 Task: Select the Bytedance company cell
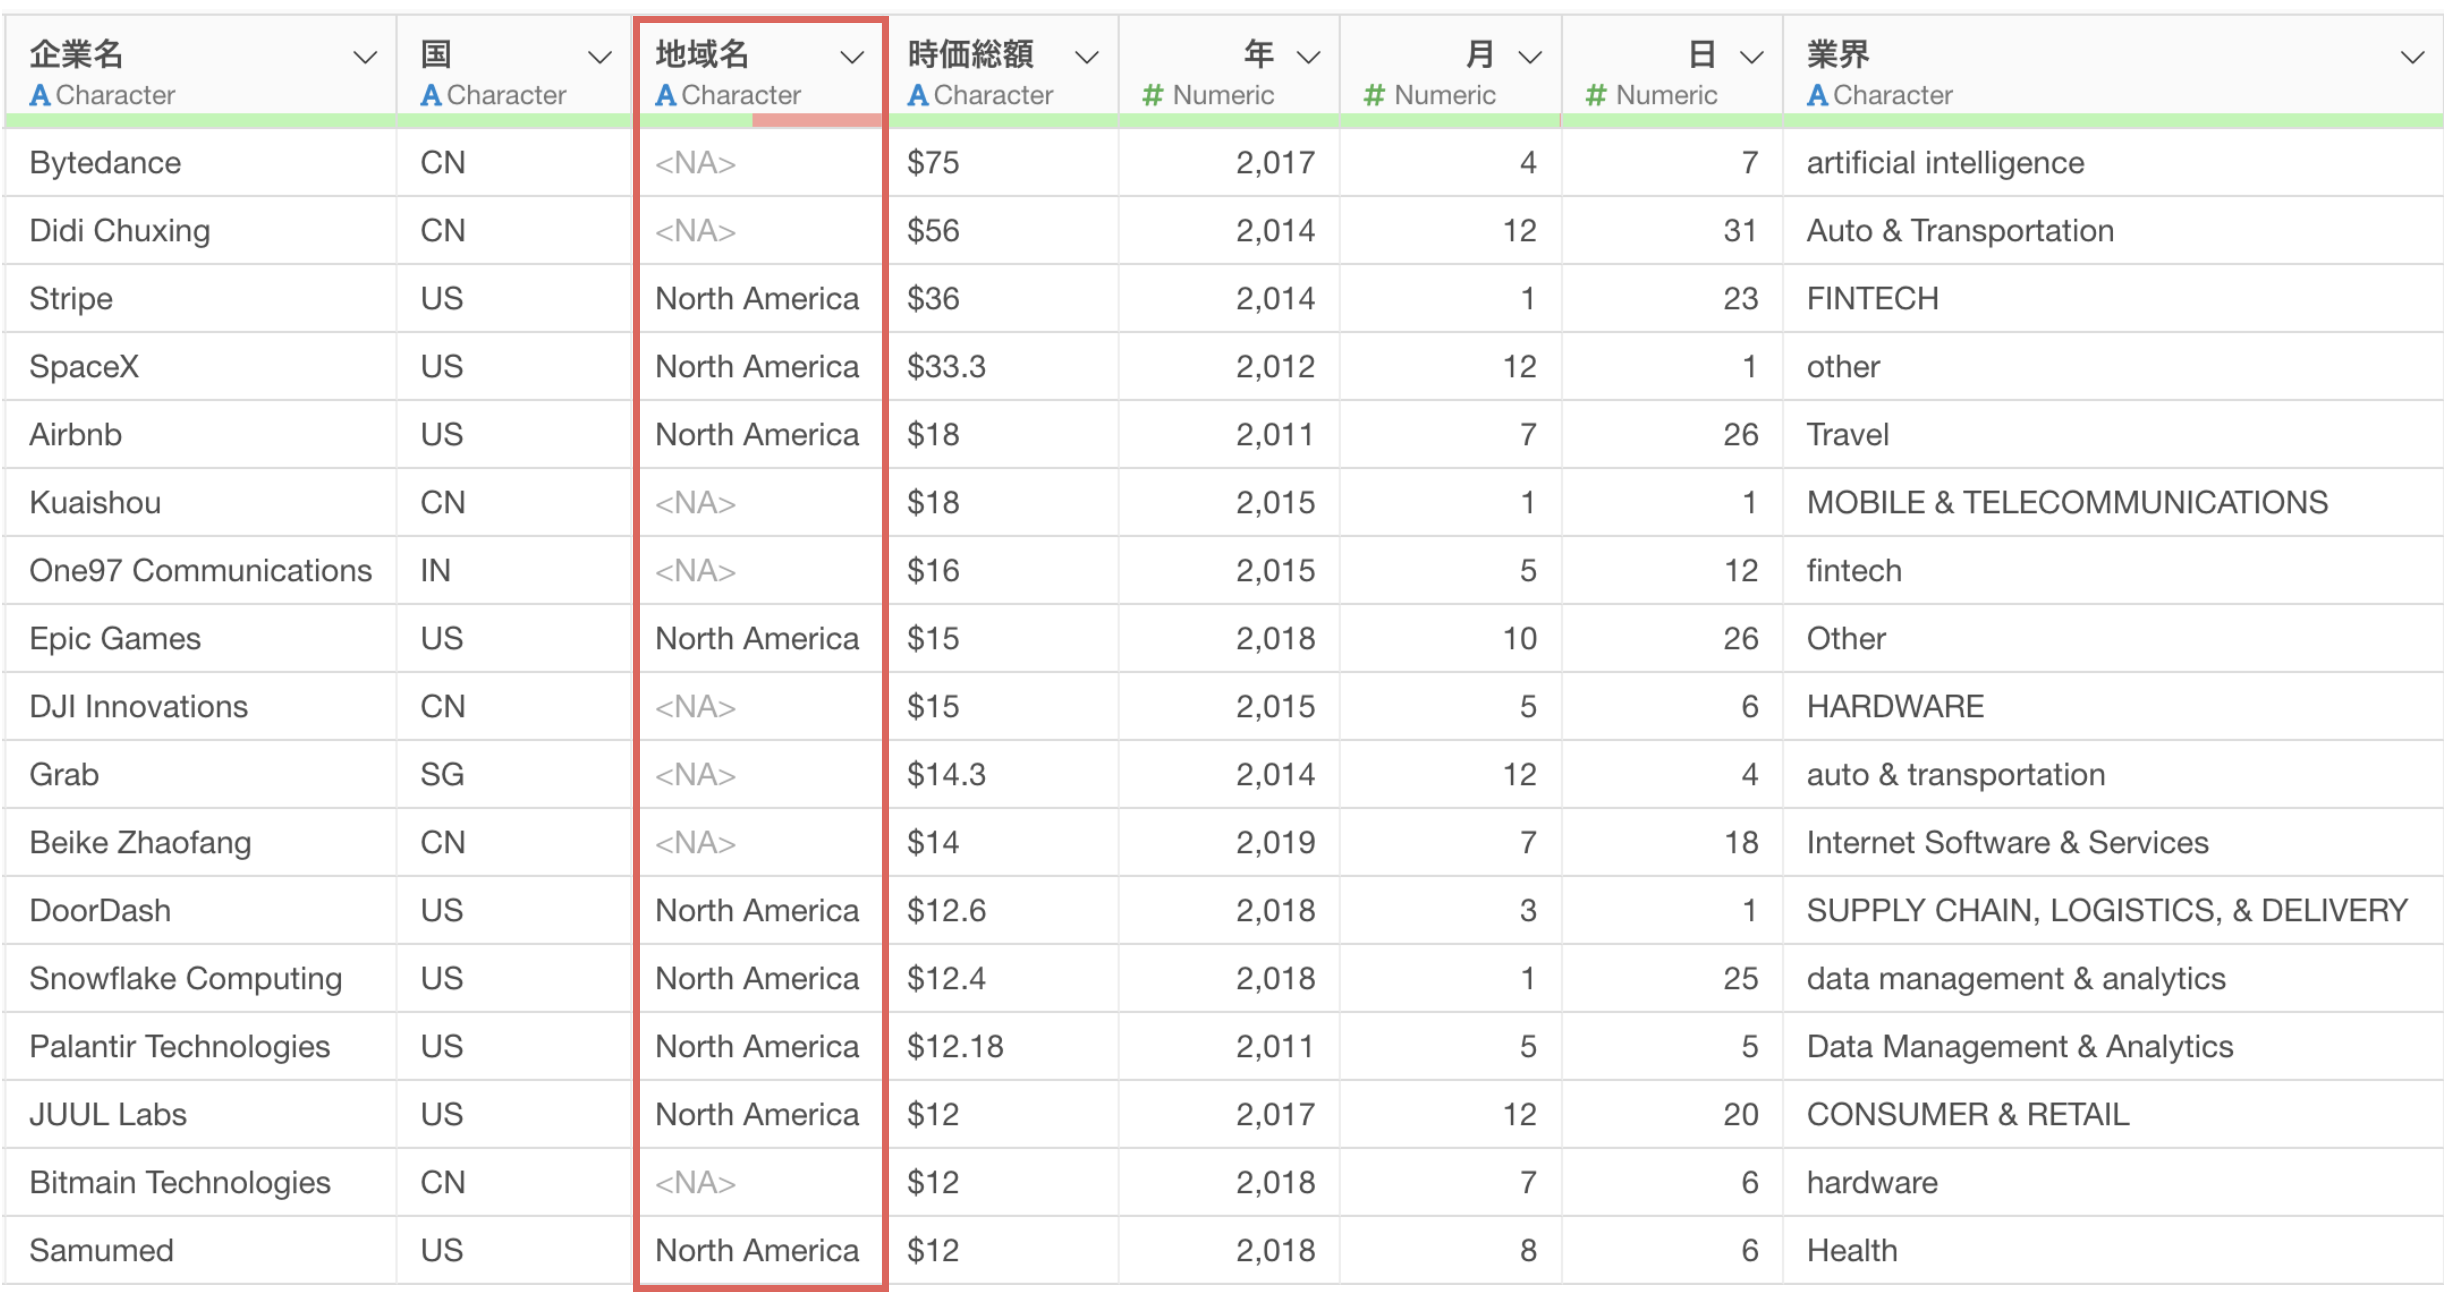(200, 162)
